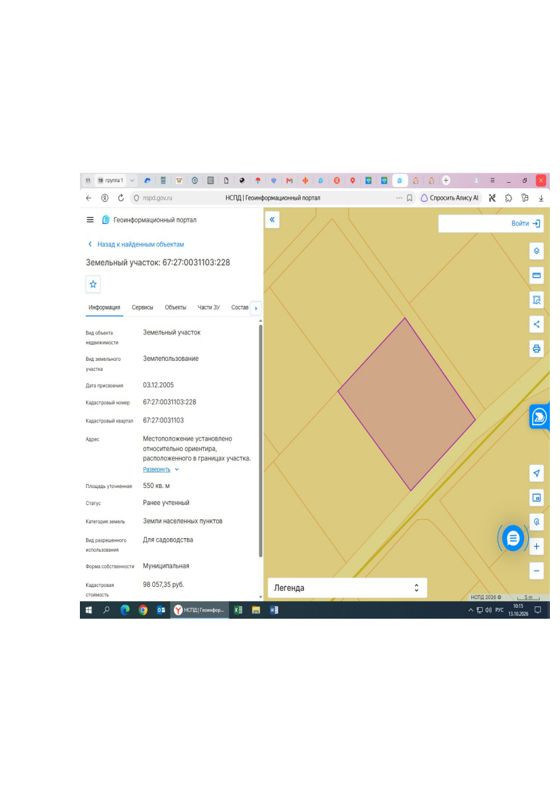Click the Геоинформационный портал logo
This screenshot has height=792, width=560.
(149, 220)
